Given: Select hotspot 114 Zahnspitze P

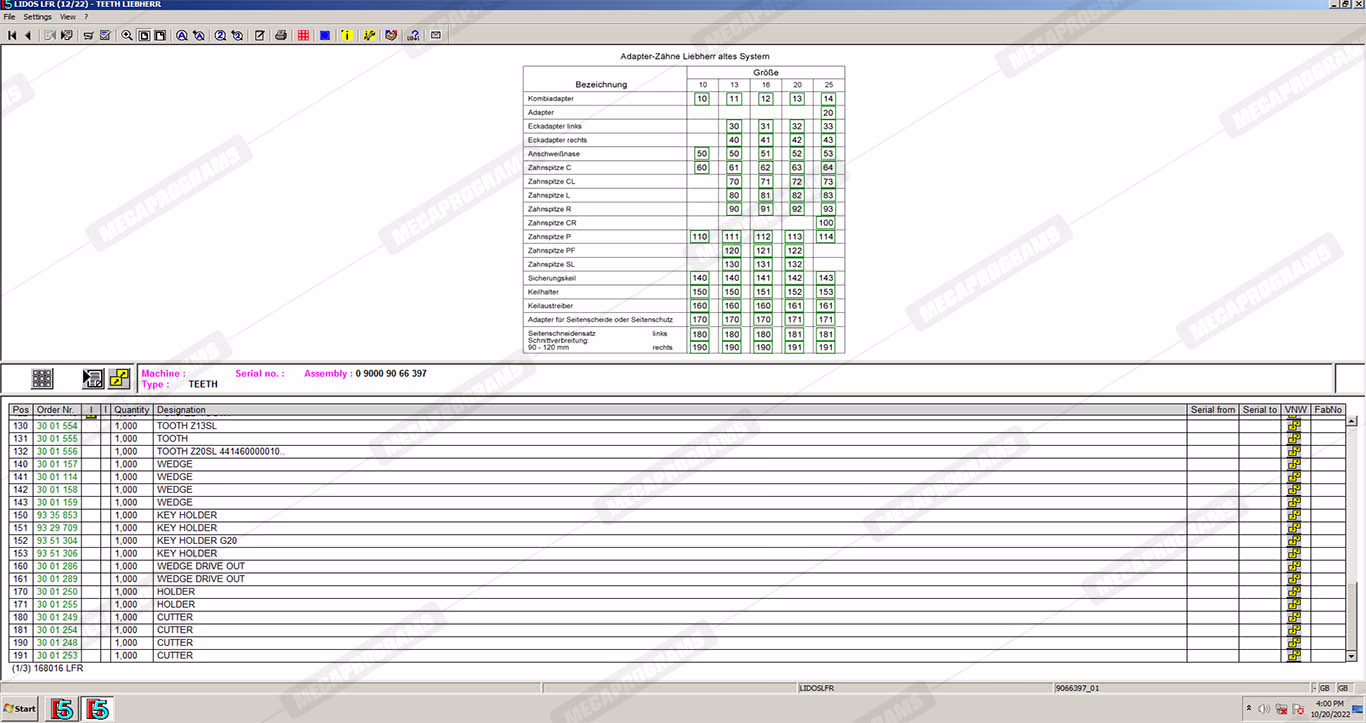Looking at the screenshot, I should [x=826, y=237].
